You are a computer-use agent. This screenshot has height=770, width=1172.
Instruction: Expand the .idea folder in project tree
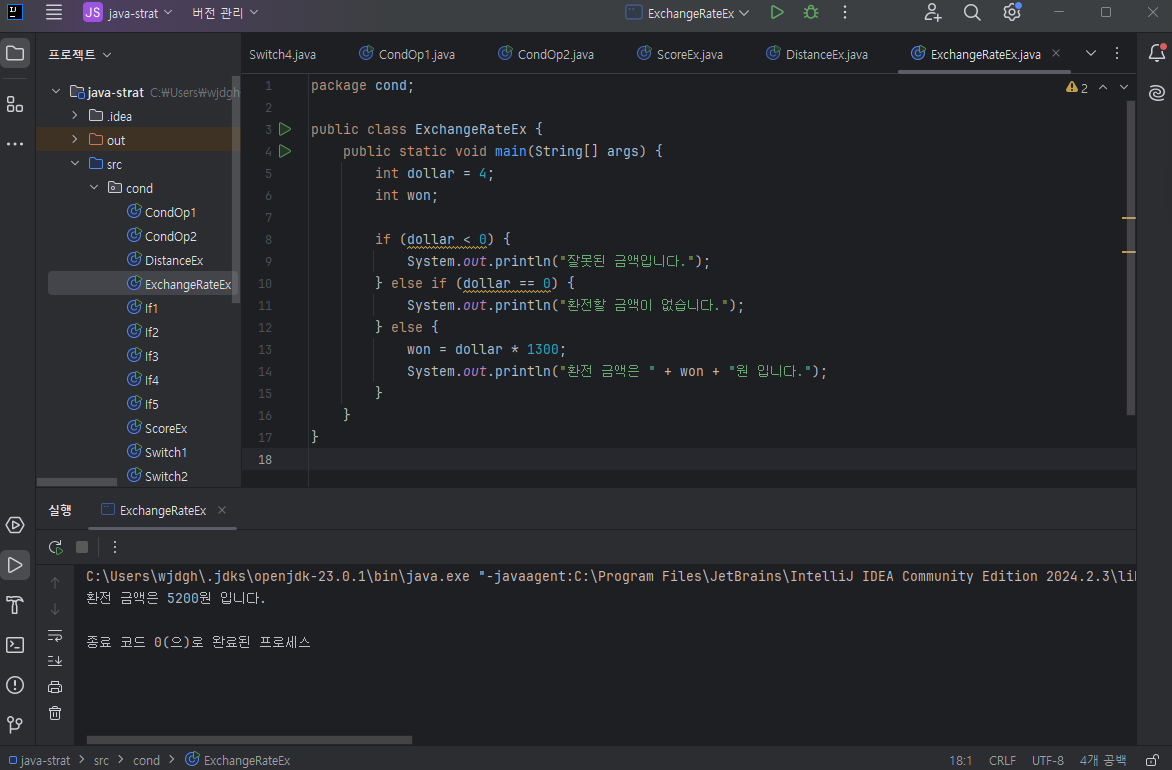75,116
